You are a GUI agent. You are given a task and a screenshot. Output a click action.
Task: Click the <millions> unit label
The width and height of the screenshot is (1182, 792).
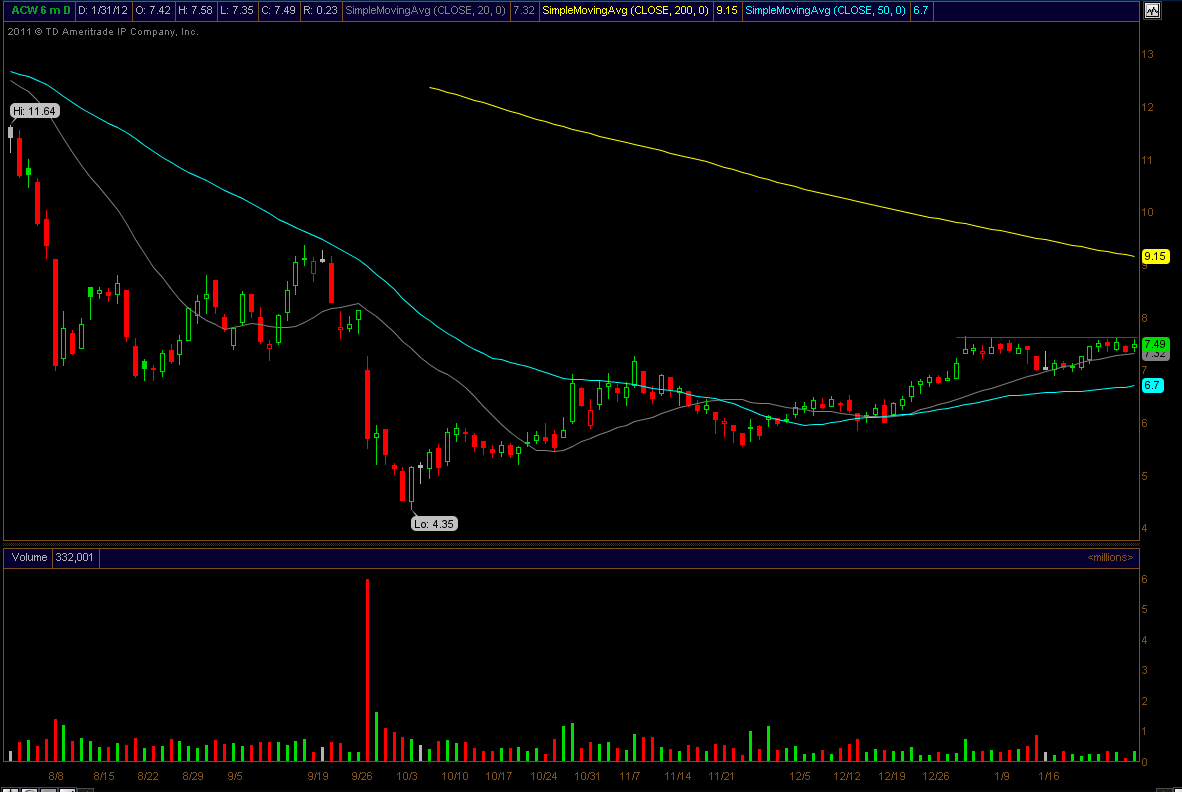point(1110,557)
